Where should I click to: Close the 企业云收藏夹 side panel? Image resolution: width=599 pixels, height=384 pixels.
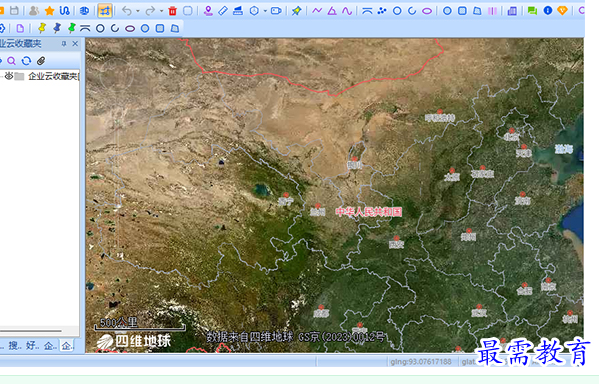point(75,44)
